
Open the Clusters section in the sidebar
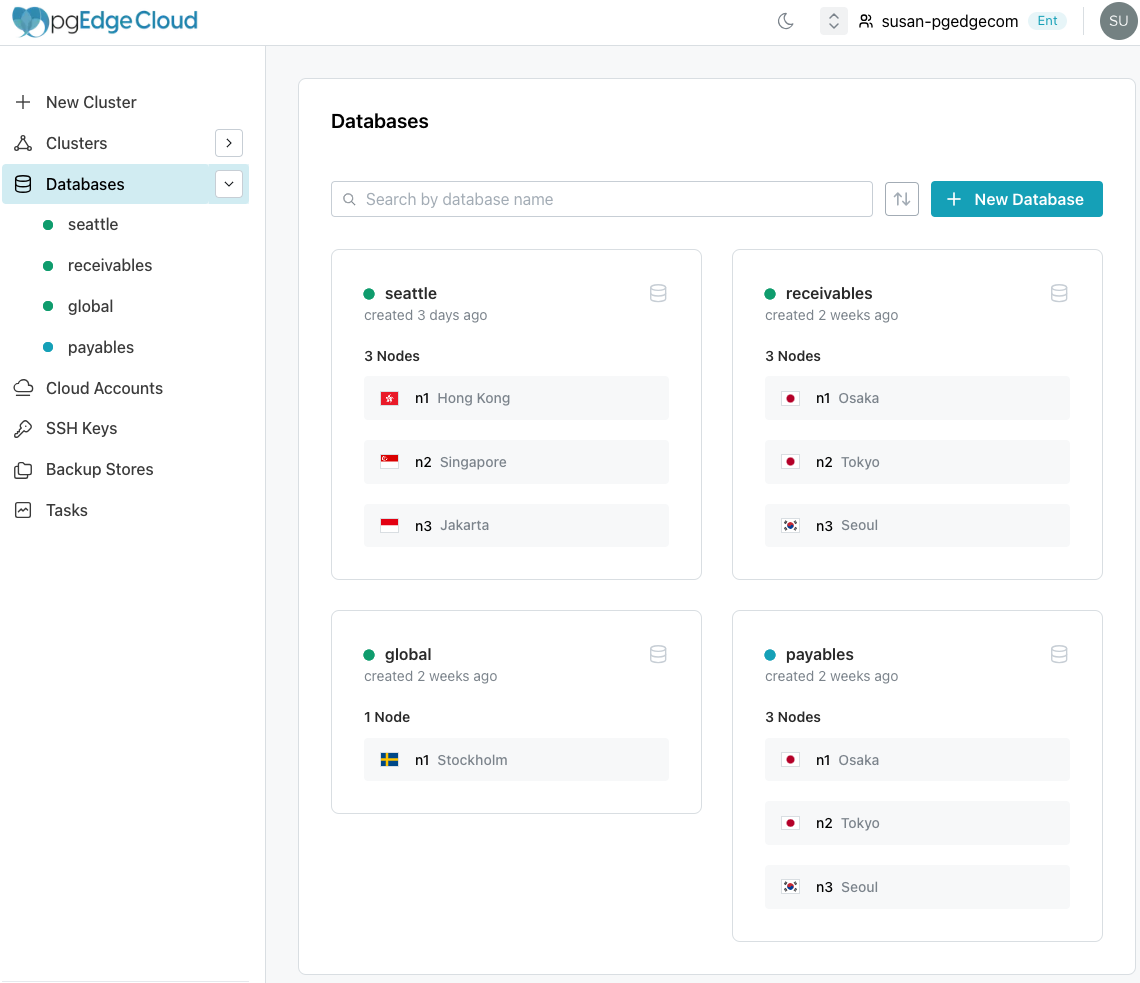(x=77, y=143)
